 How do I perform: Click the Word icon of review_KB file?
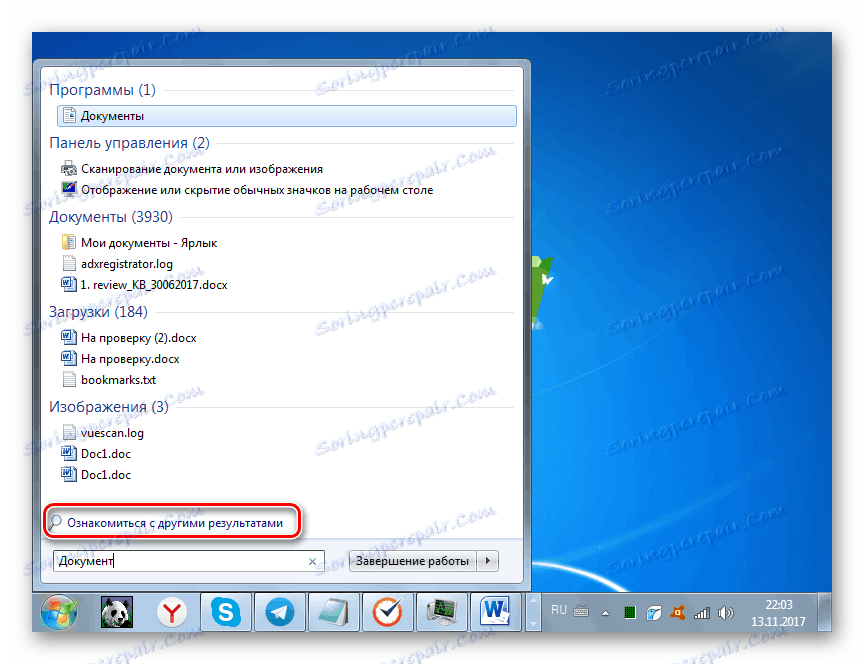pos(69,284)
